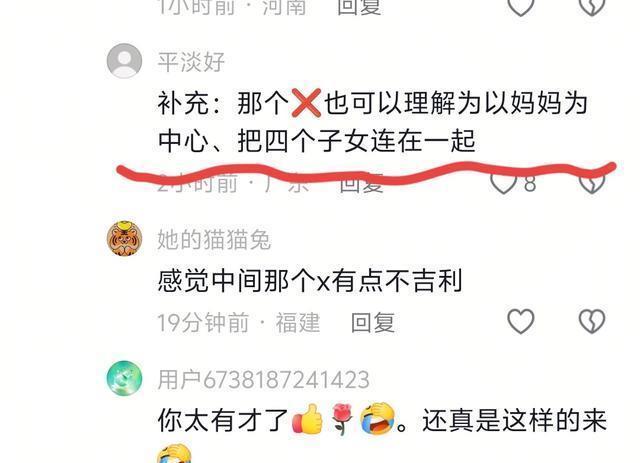Reply to the top 河南 comment
Image resolution: width=640 pixels, height=463 pixels.
(x=359, y=7)
